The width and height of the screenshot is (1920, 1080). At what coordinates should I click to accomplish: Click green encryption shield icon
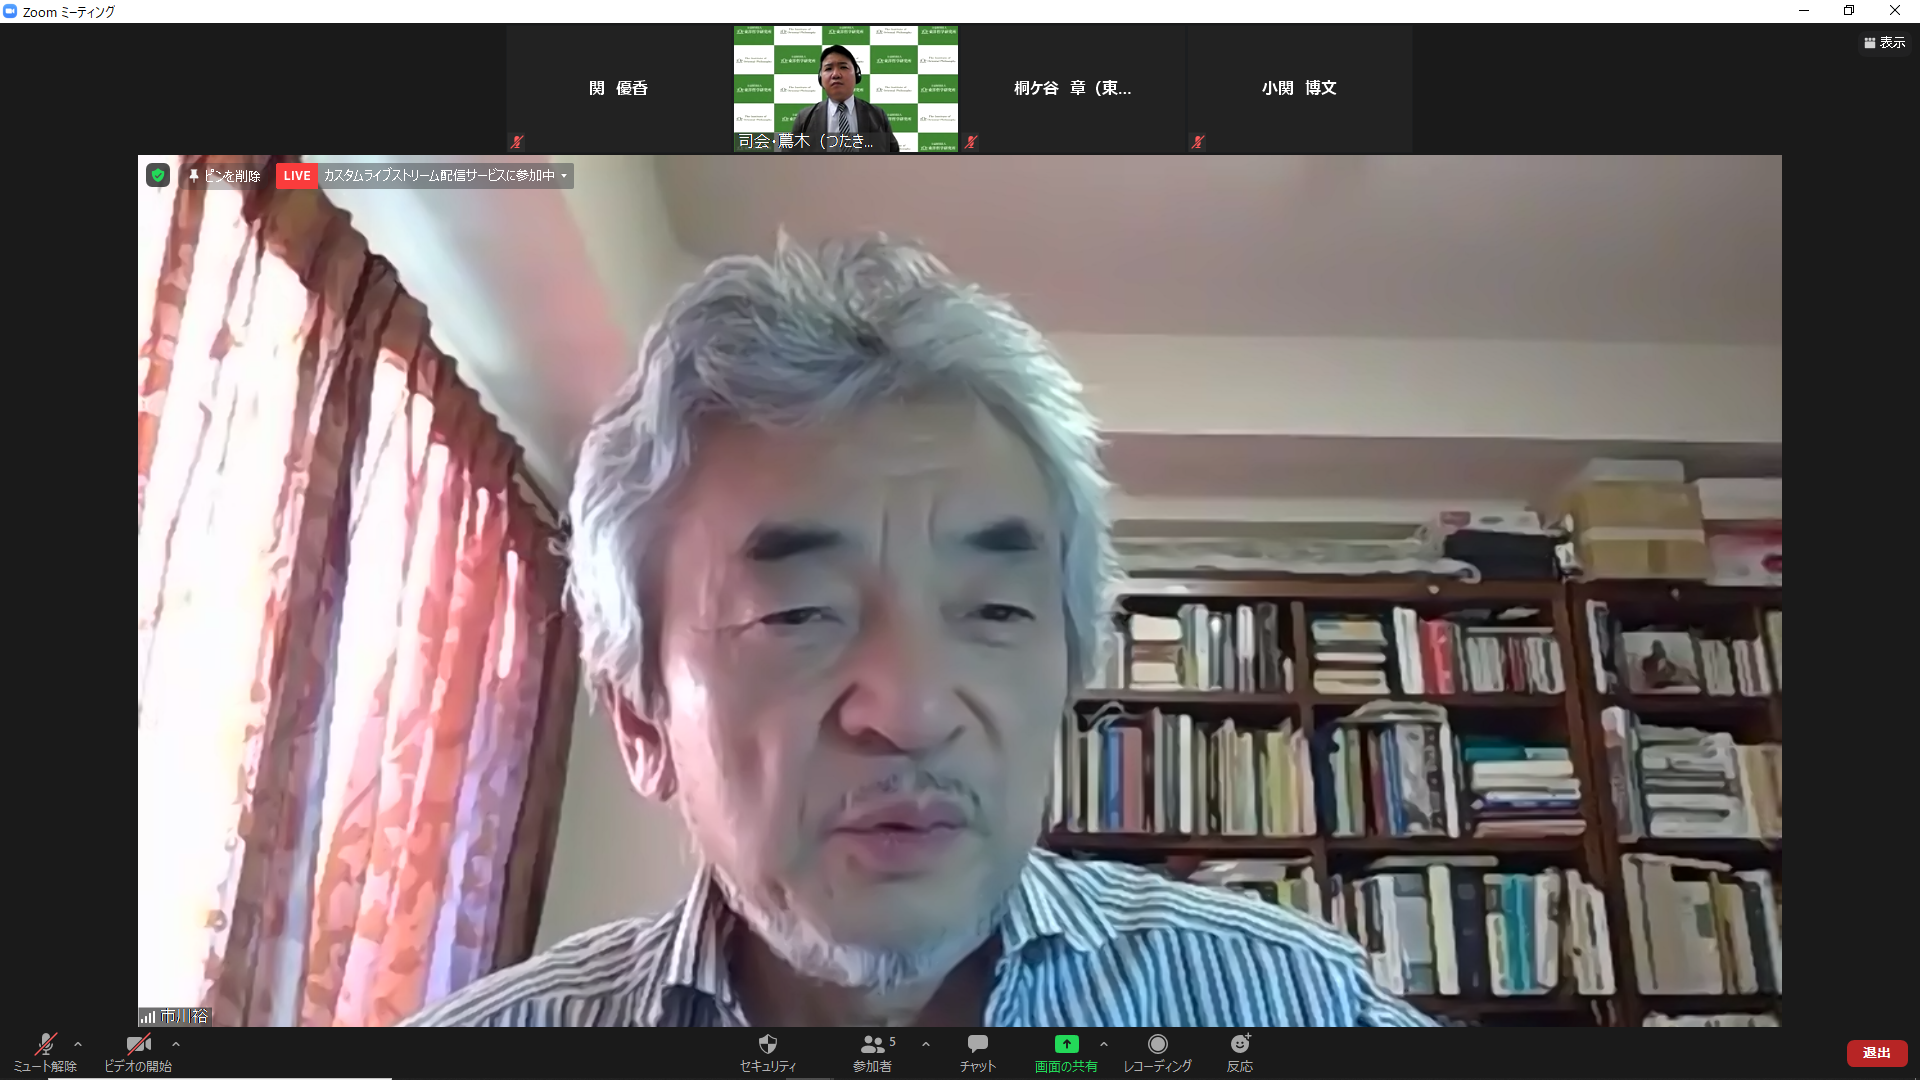(x=158, y=175)
